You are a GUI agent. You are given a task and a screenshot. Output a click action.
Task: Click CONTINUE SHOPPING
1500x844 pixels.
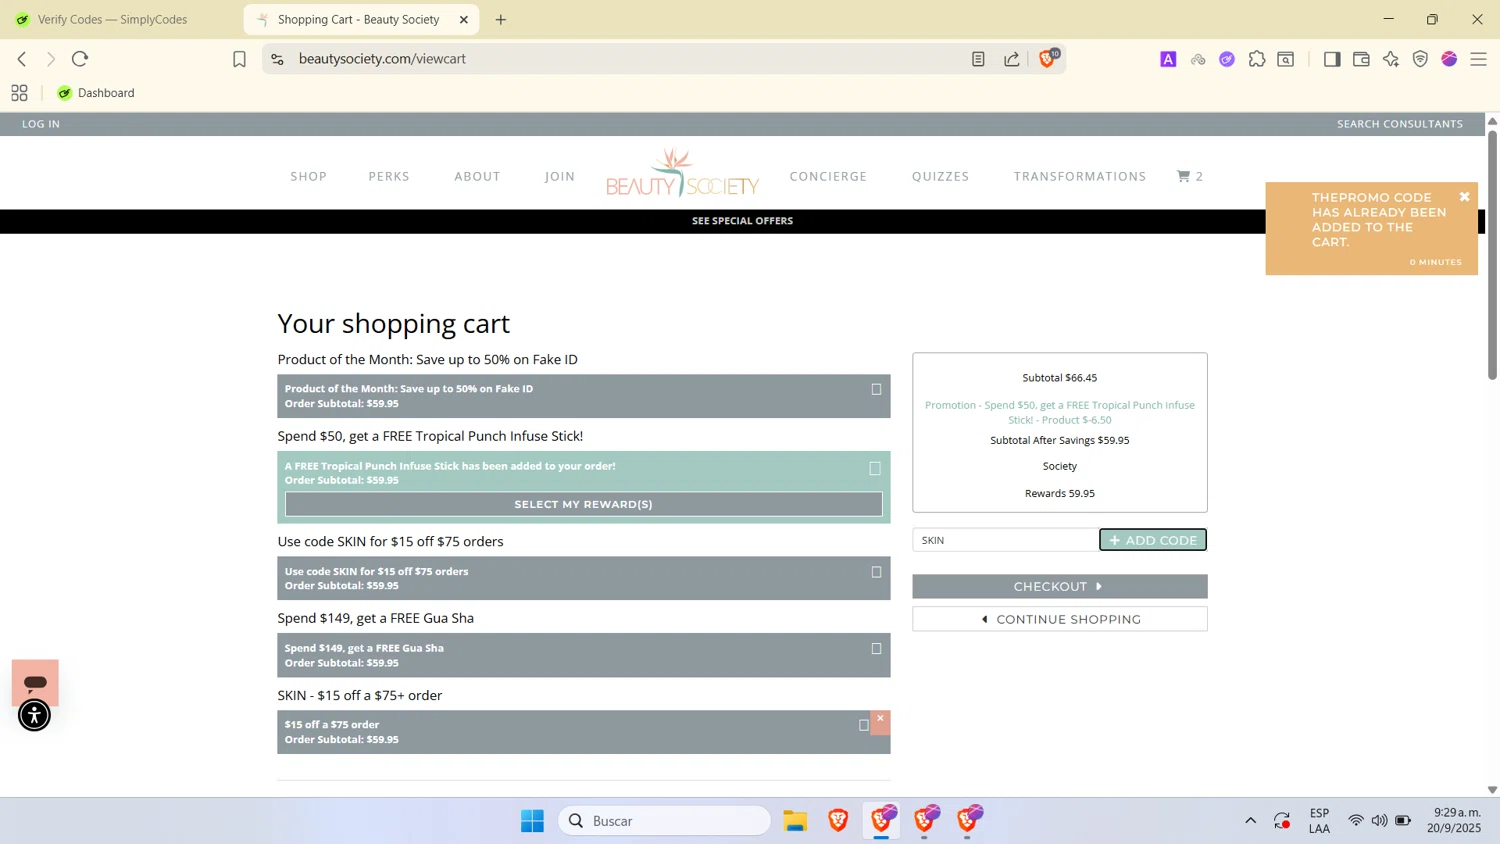[x=1059, y=619]
